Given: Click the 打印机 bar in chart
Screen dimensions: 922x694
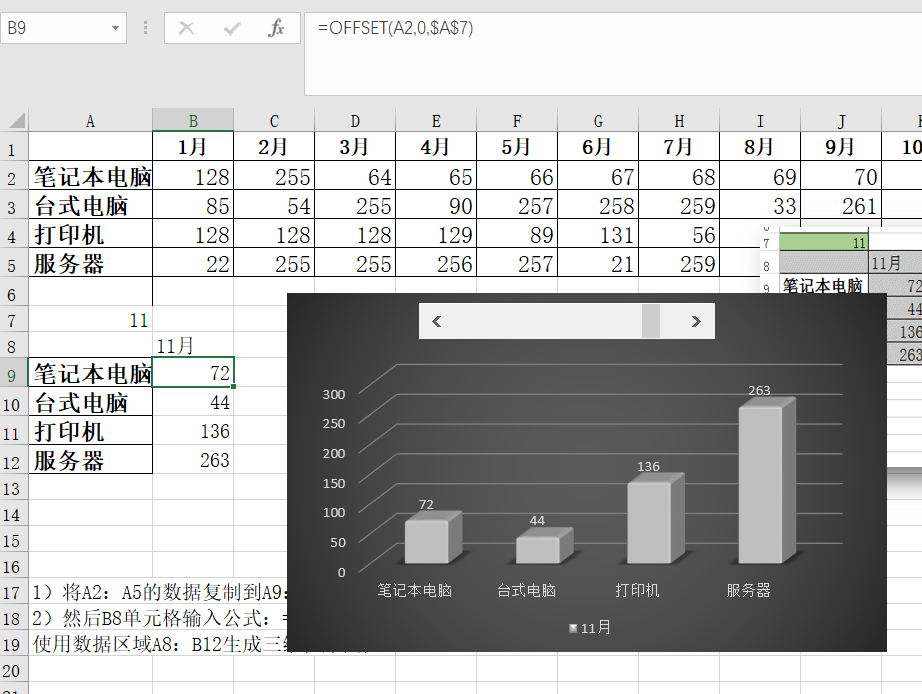Looking at the screenshot, I should pos(655,519).
